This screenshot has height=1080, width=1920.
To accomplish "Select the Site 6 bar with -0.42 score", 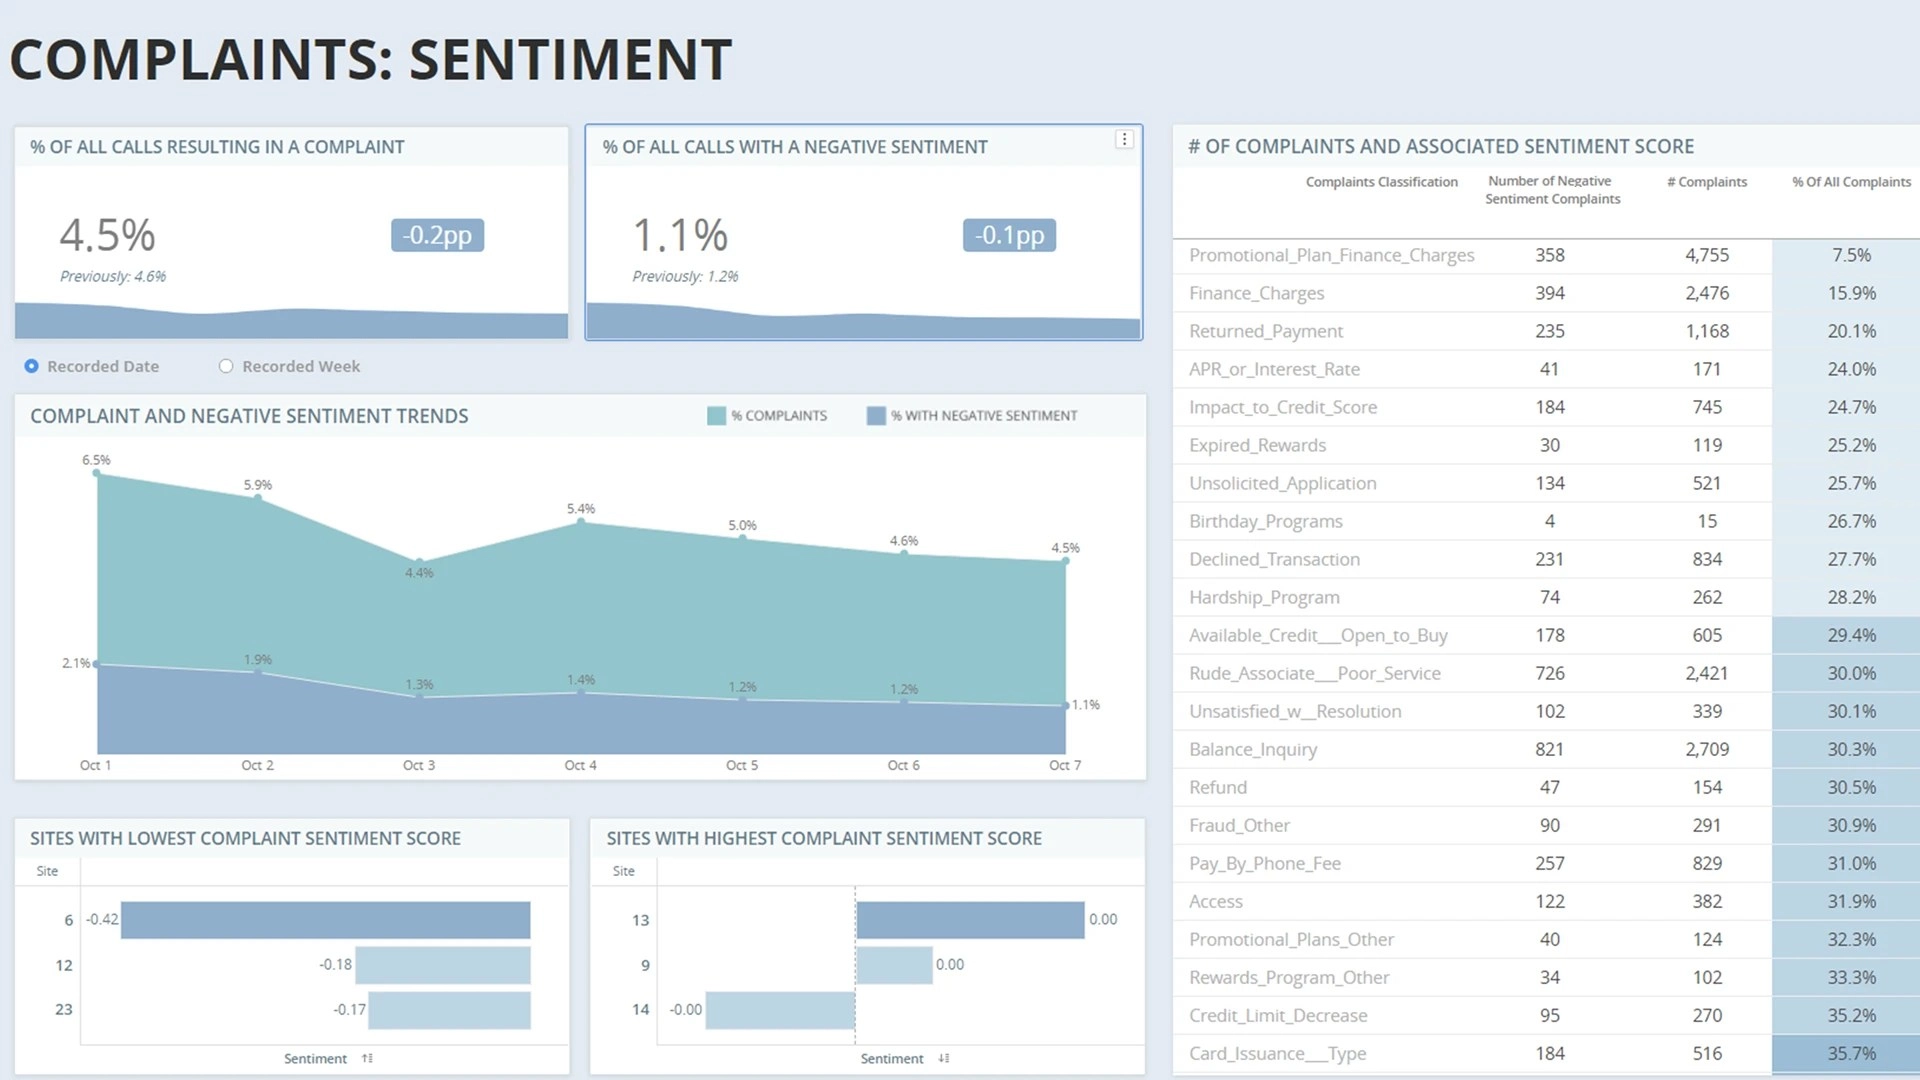I will (x=325, y=919).
